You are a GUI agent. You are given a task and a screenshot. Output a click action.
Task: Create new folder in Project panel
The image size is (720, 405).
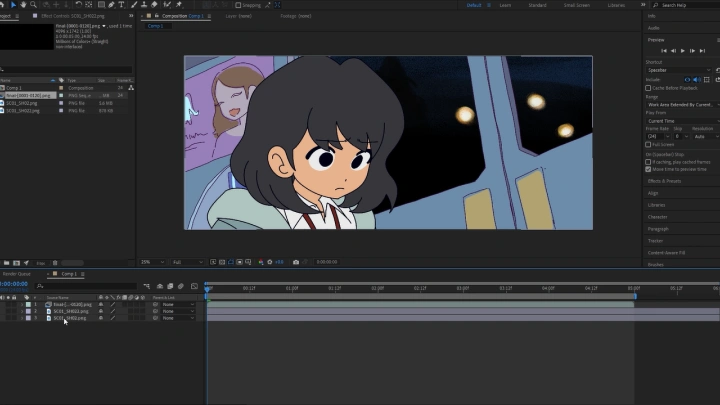tap(6, 263)
